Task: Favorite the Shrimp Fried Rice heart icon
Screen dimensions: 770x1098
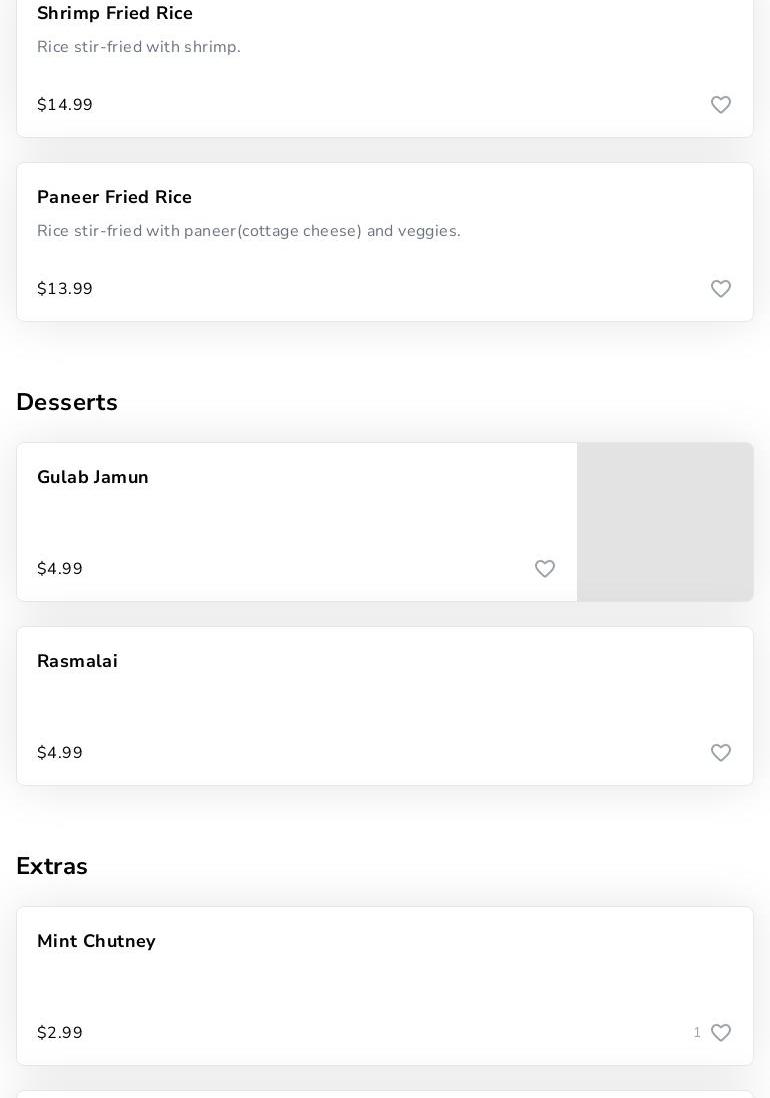Action: (721, 105)
